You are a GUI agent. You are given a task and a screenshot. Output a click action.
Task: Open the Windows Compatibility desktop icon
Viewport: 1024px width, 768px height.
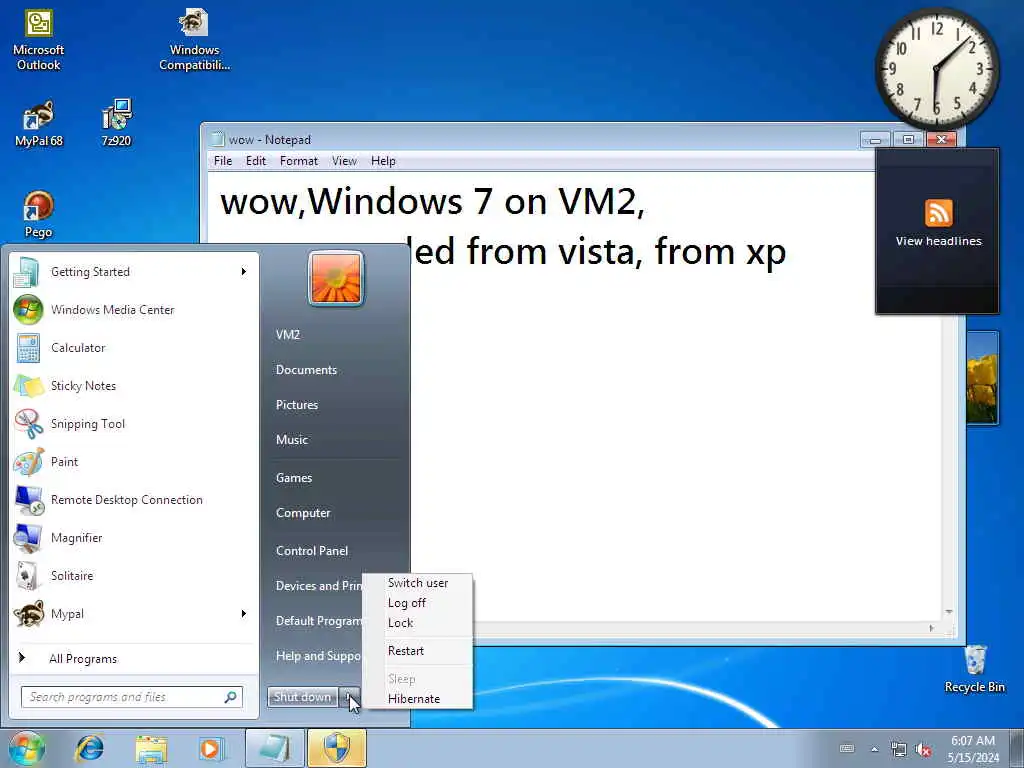pyautogui.click(x=194, y=39)
